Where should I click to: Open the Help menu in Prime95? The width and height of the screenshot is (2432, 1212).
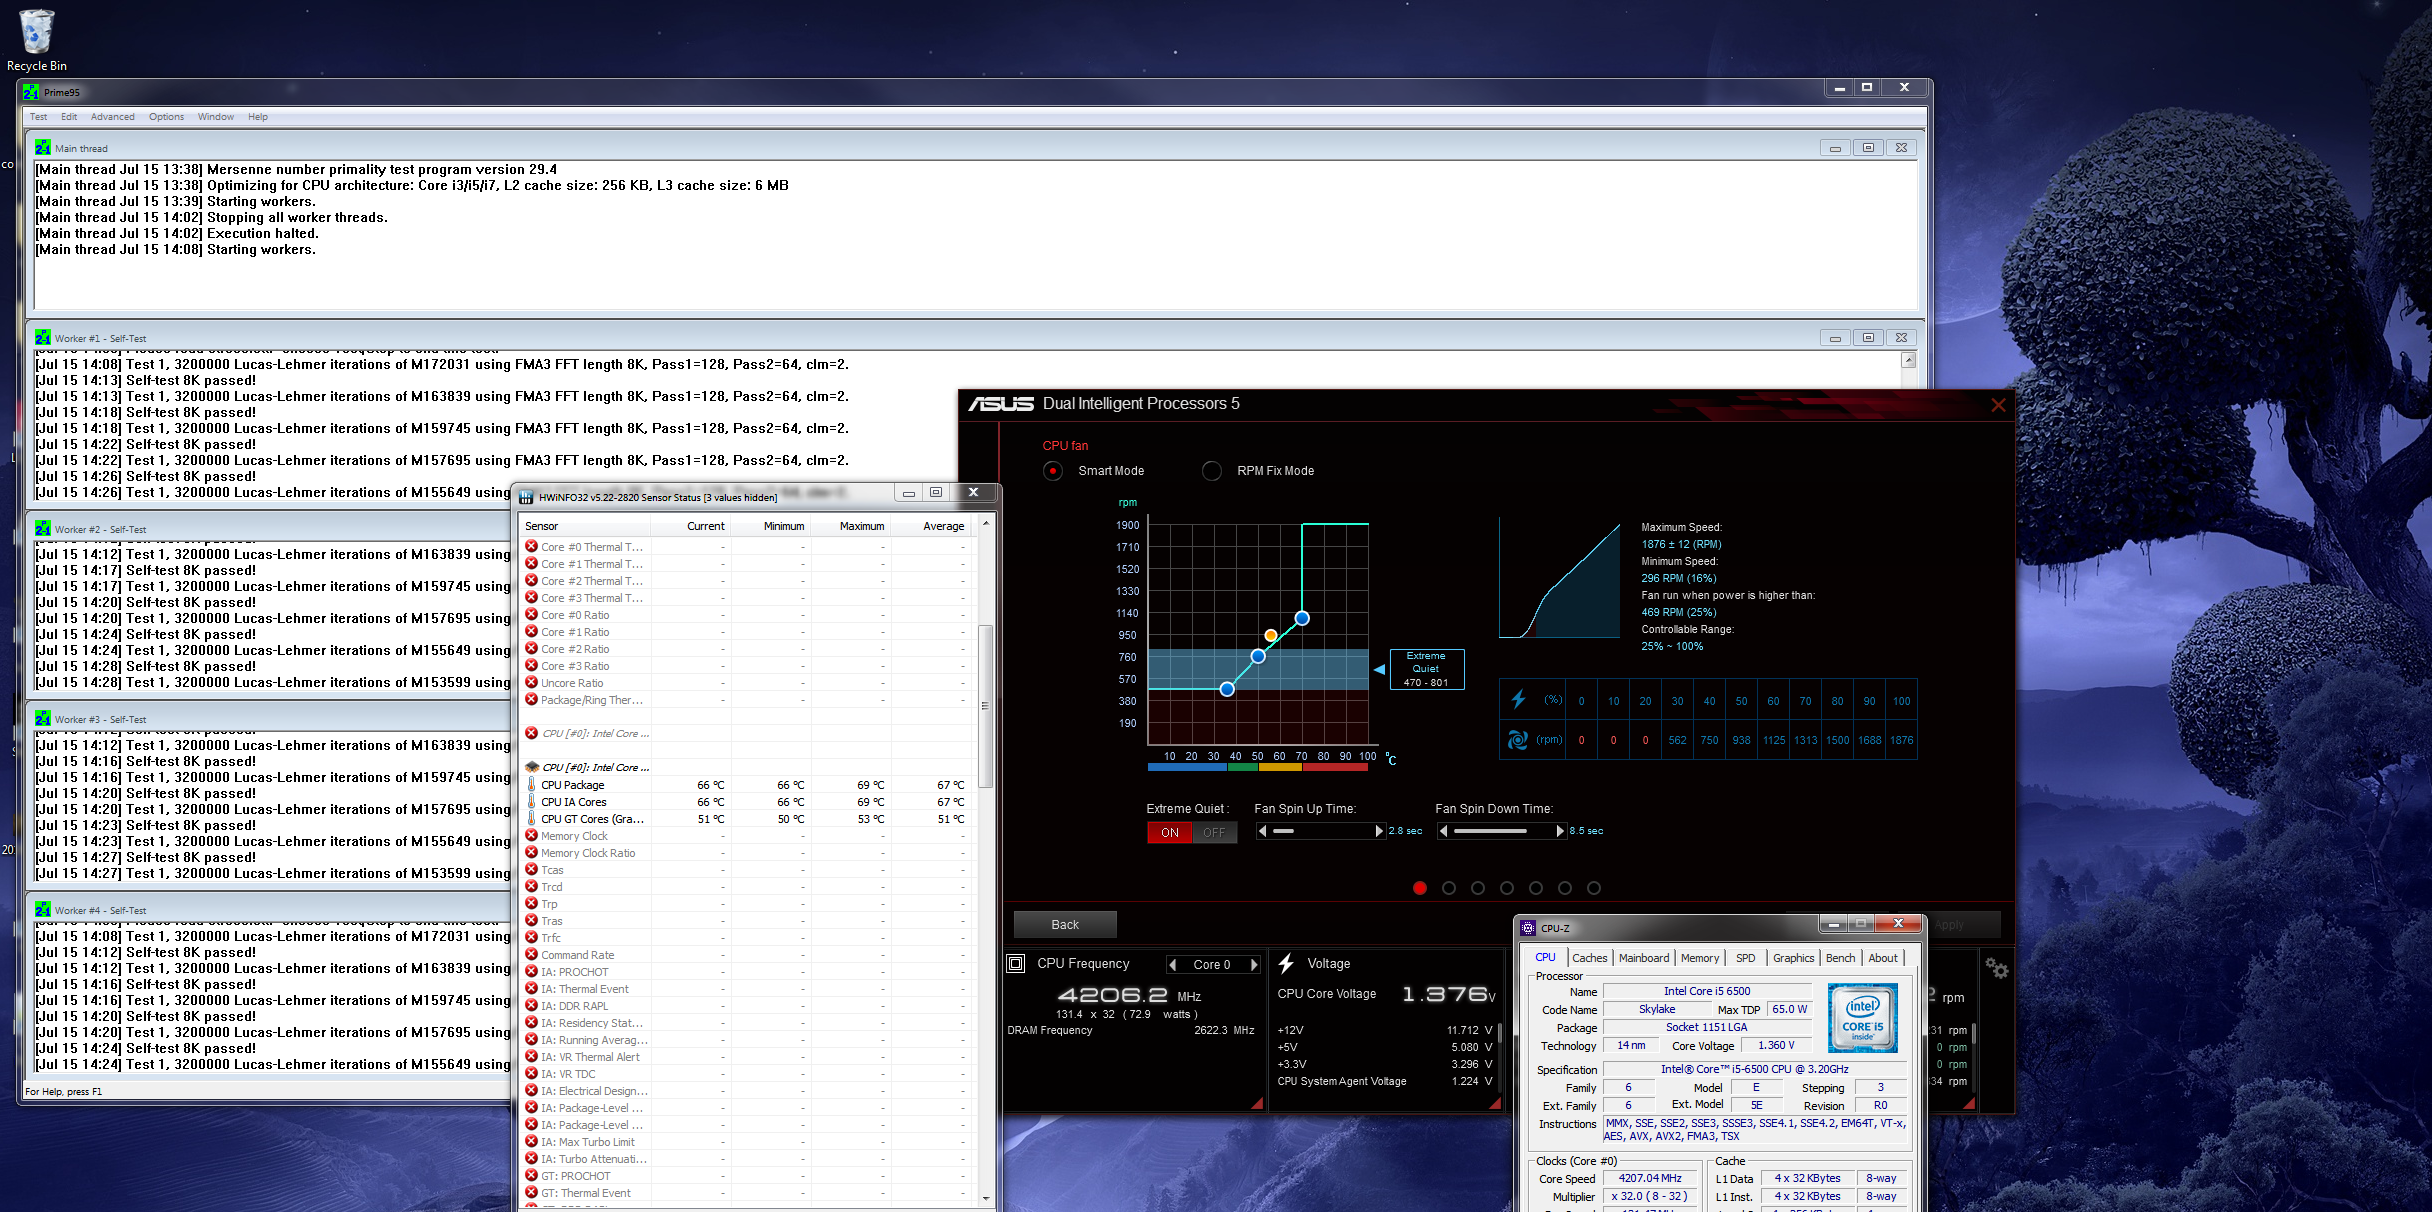[x=258, y=116]
